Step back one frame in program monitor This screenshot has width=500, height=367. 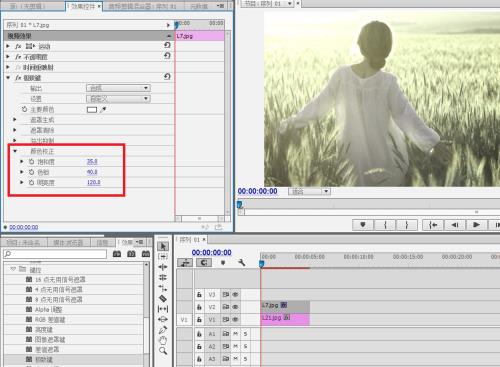pos(455,225)
